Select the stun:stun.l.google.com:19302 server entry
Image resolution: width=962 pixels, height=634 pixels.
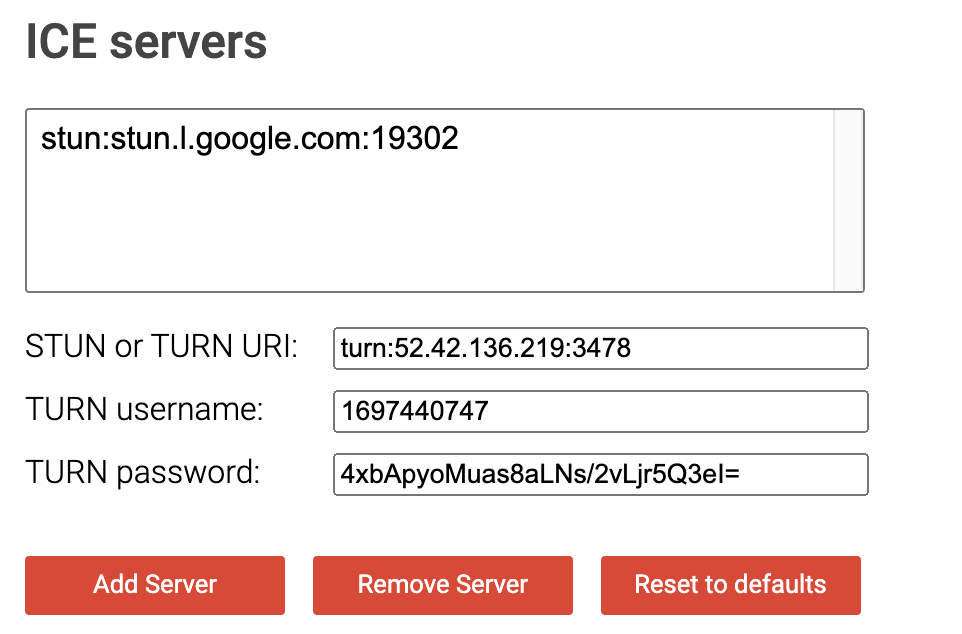click(x=250, y=138)
